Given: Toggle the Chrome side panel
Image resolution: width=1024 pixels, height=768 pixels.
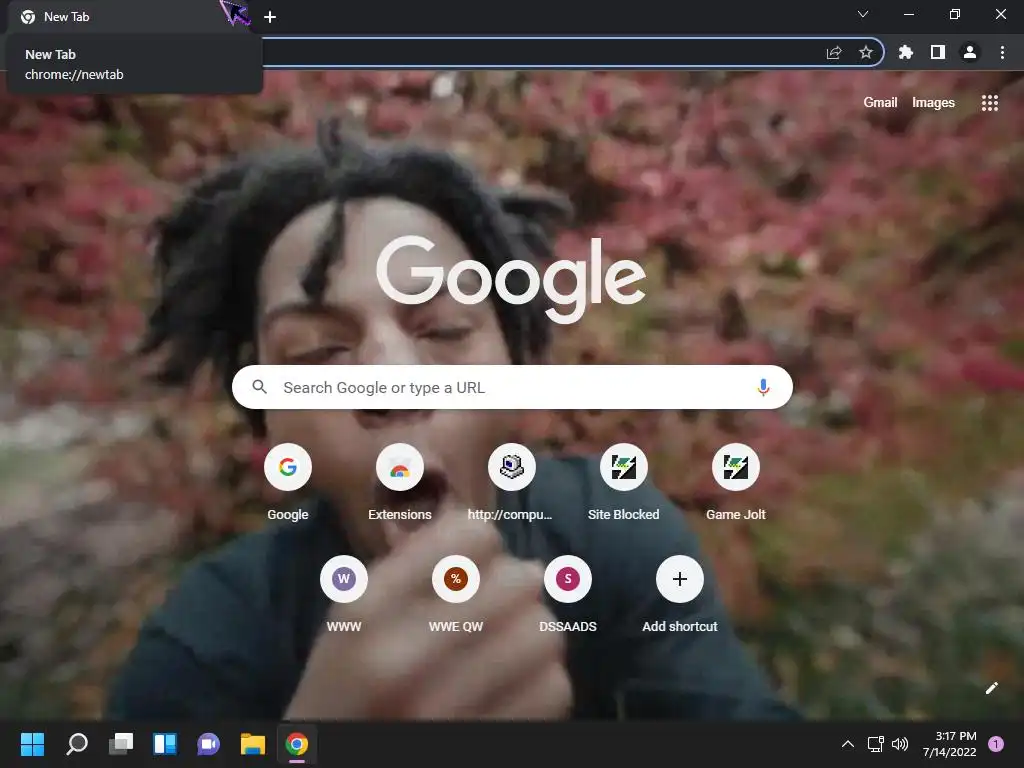Looking at the screenshot, I should [938, 53].
